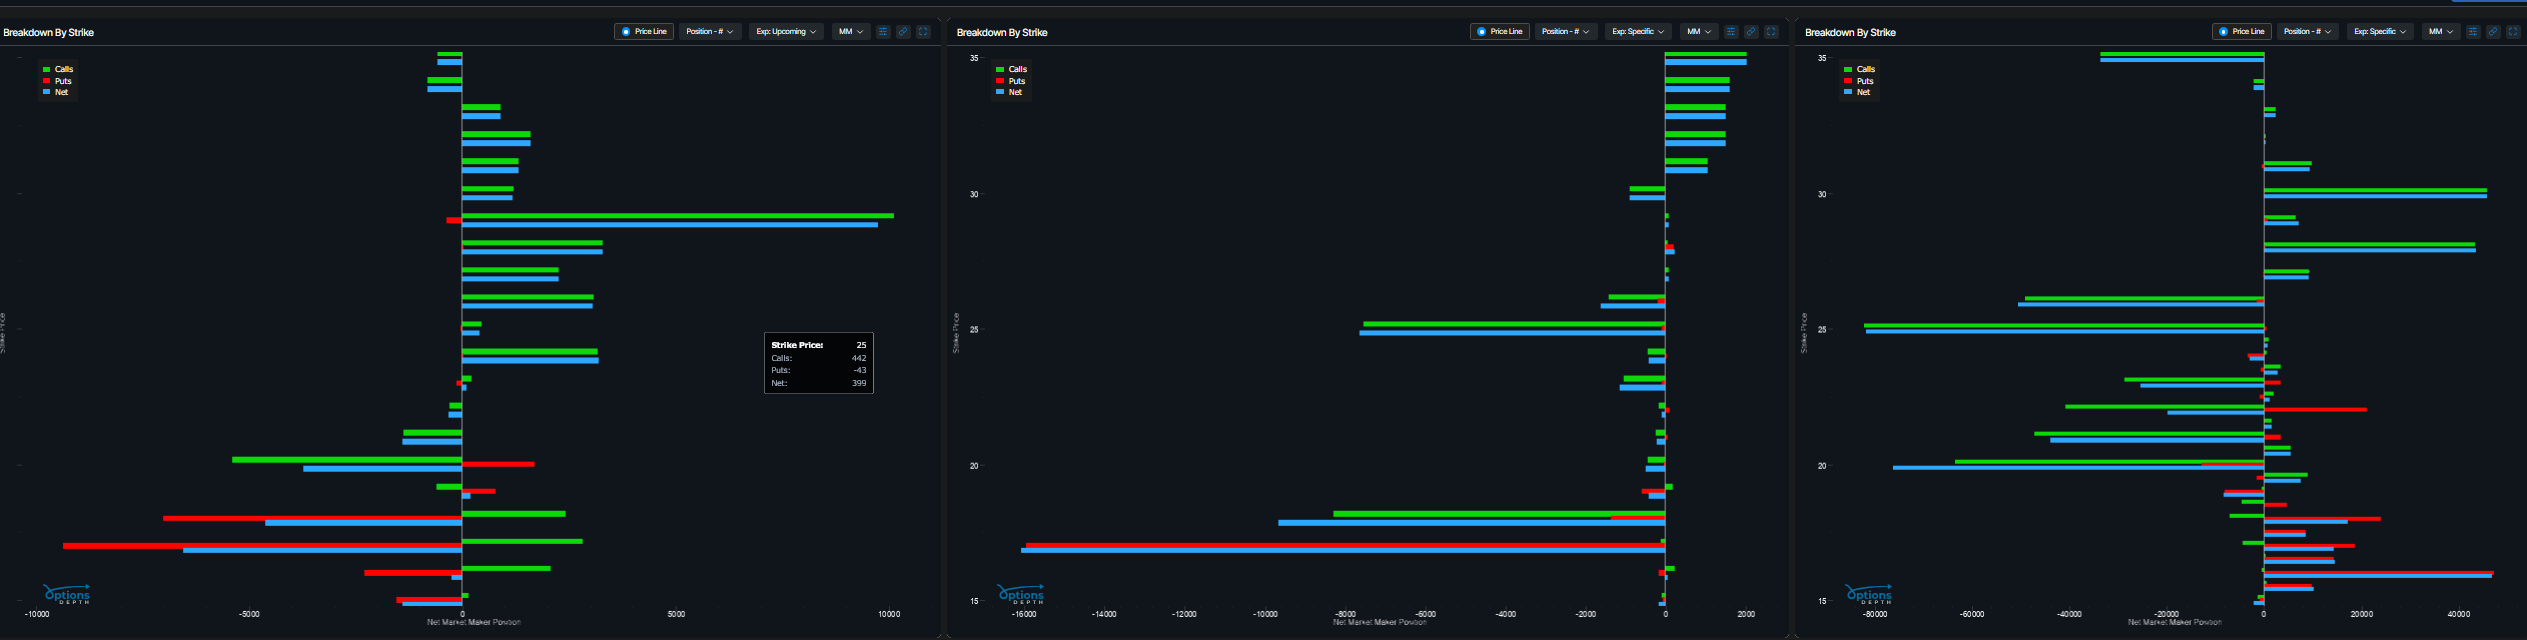Click x-axis label -80000 in right chart

click(1875, 614)
